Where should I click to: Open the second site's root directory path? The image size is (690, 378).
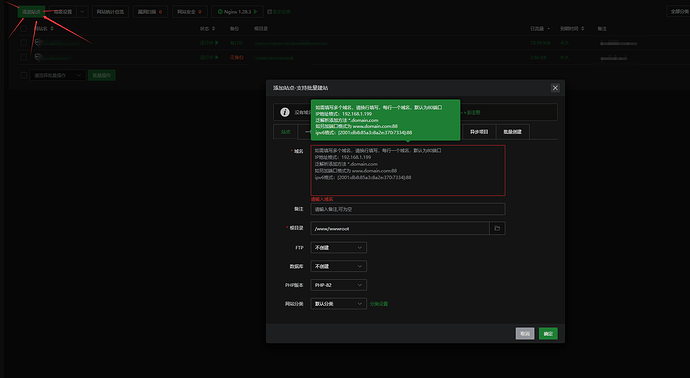274,58
